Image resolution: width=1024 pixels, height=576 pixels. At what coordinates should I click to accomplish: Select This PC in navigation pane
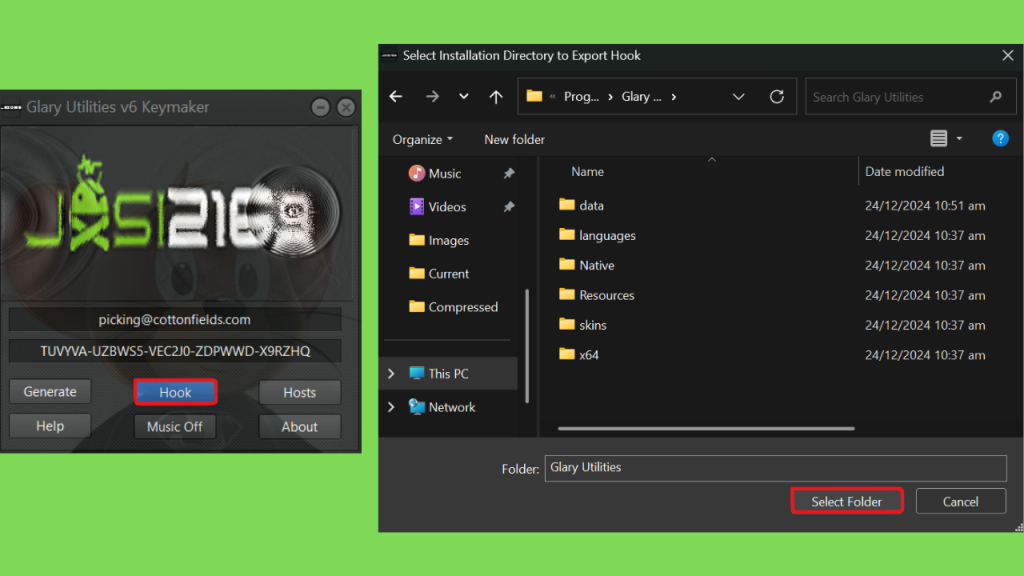(x=449, y=374)
